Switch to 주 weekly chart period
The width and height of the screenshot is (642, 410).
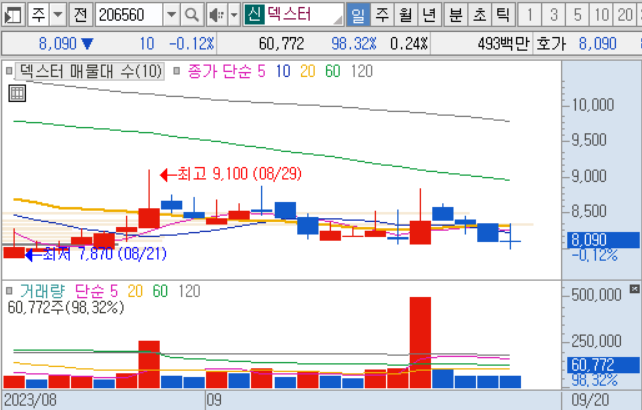[382, 15]
